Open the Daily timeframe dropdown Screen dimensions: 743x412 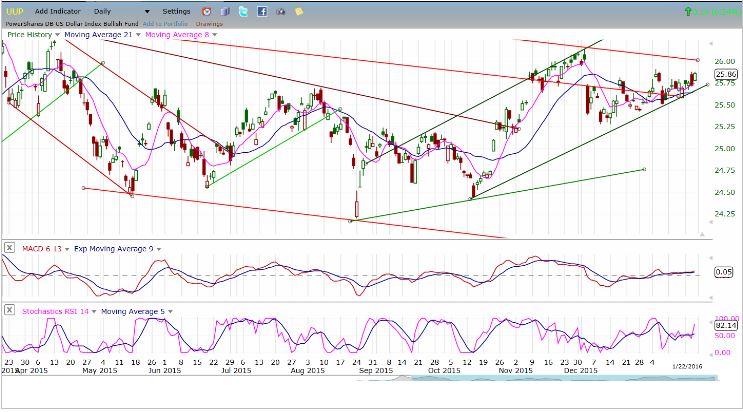coord(147,11)
